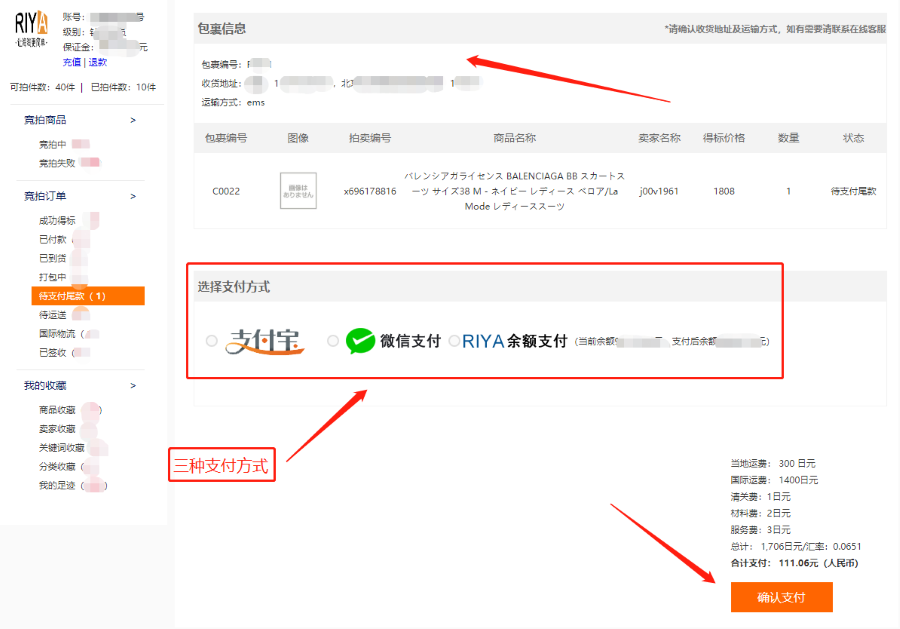Click the orange 确认支付 payment button
The width and height of the screenshot is (900, 629).
point(781,597)
